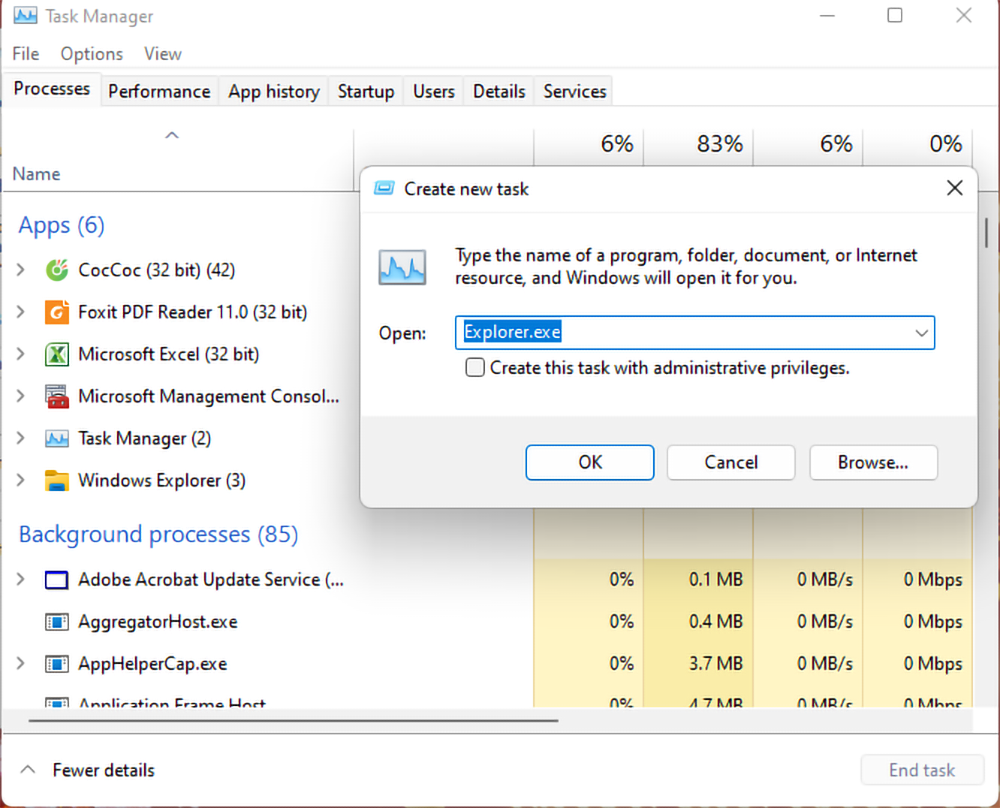Close the Create new task dialog
Screen dimensions: 1000x808
click(x=955, y=188)
